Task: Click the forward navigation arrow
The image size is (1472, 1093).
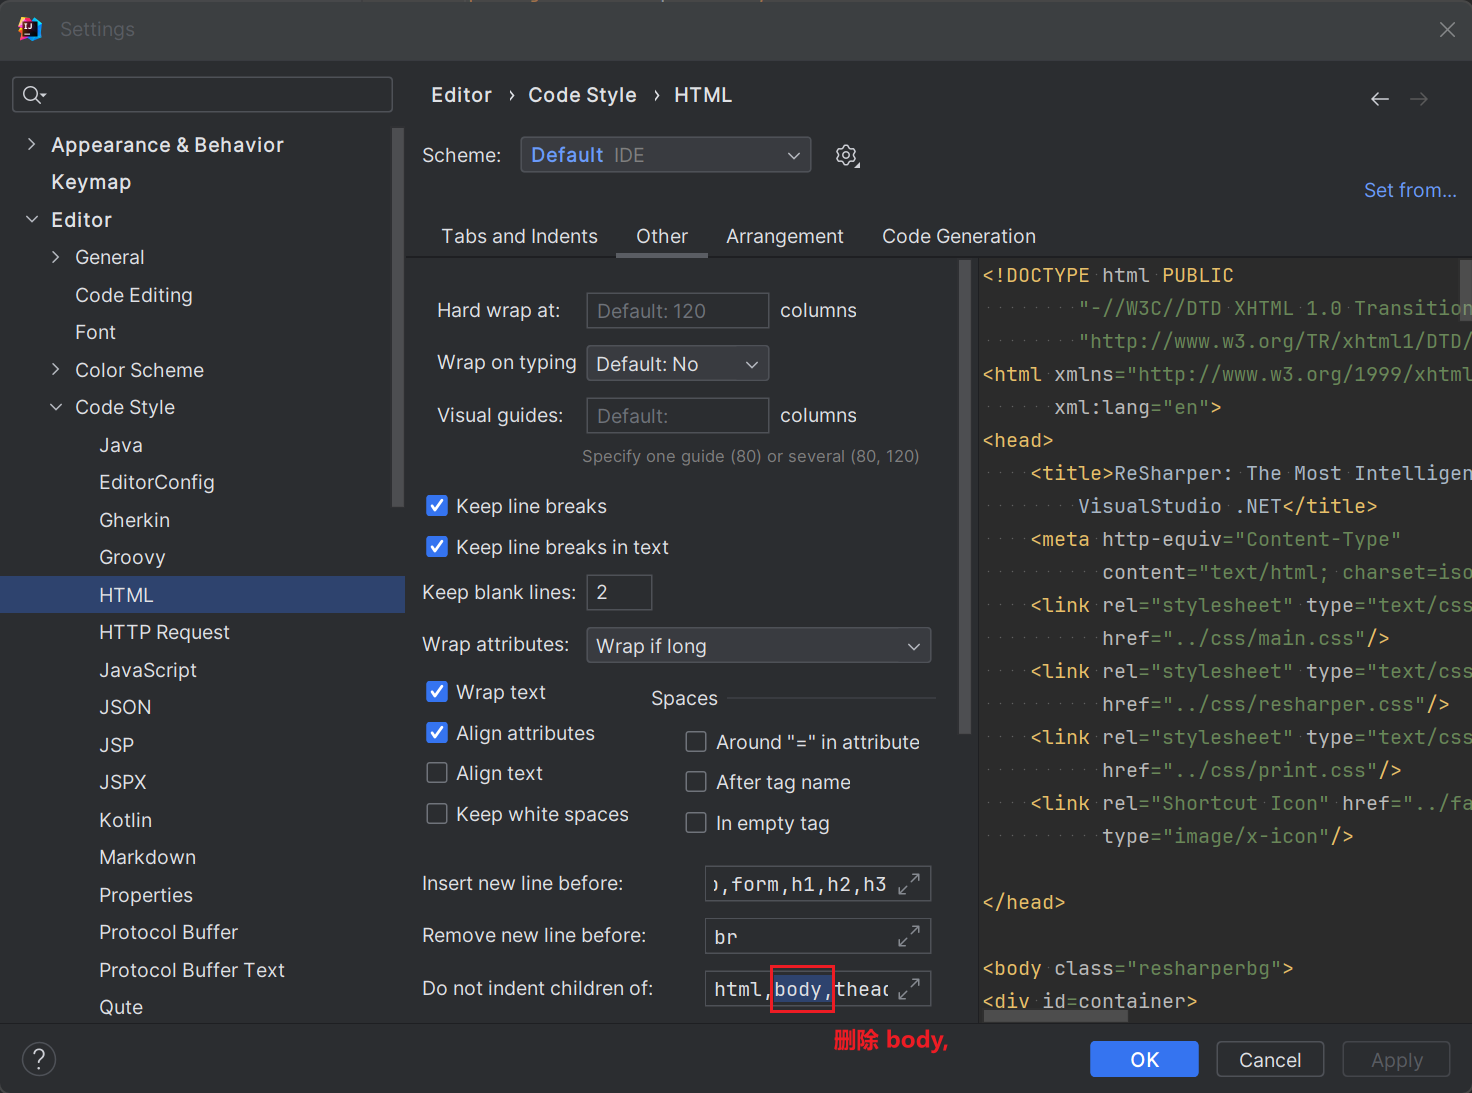Action: (1419, 99)
